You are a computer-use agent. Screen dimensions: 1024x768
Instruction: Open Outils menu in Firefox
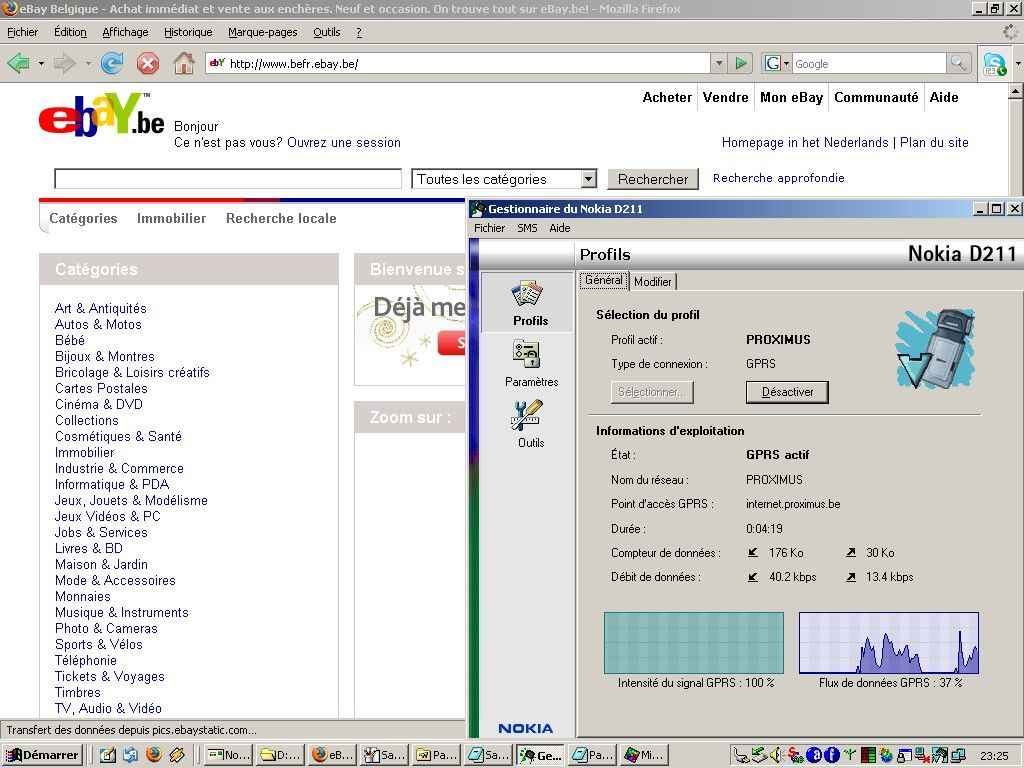coord(327,32)
